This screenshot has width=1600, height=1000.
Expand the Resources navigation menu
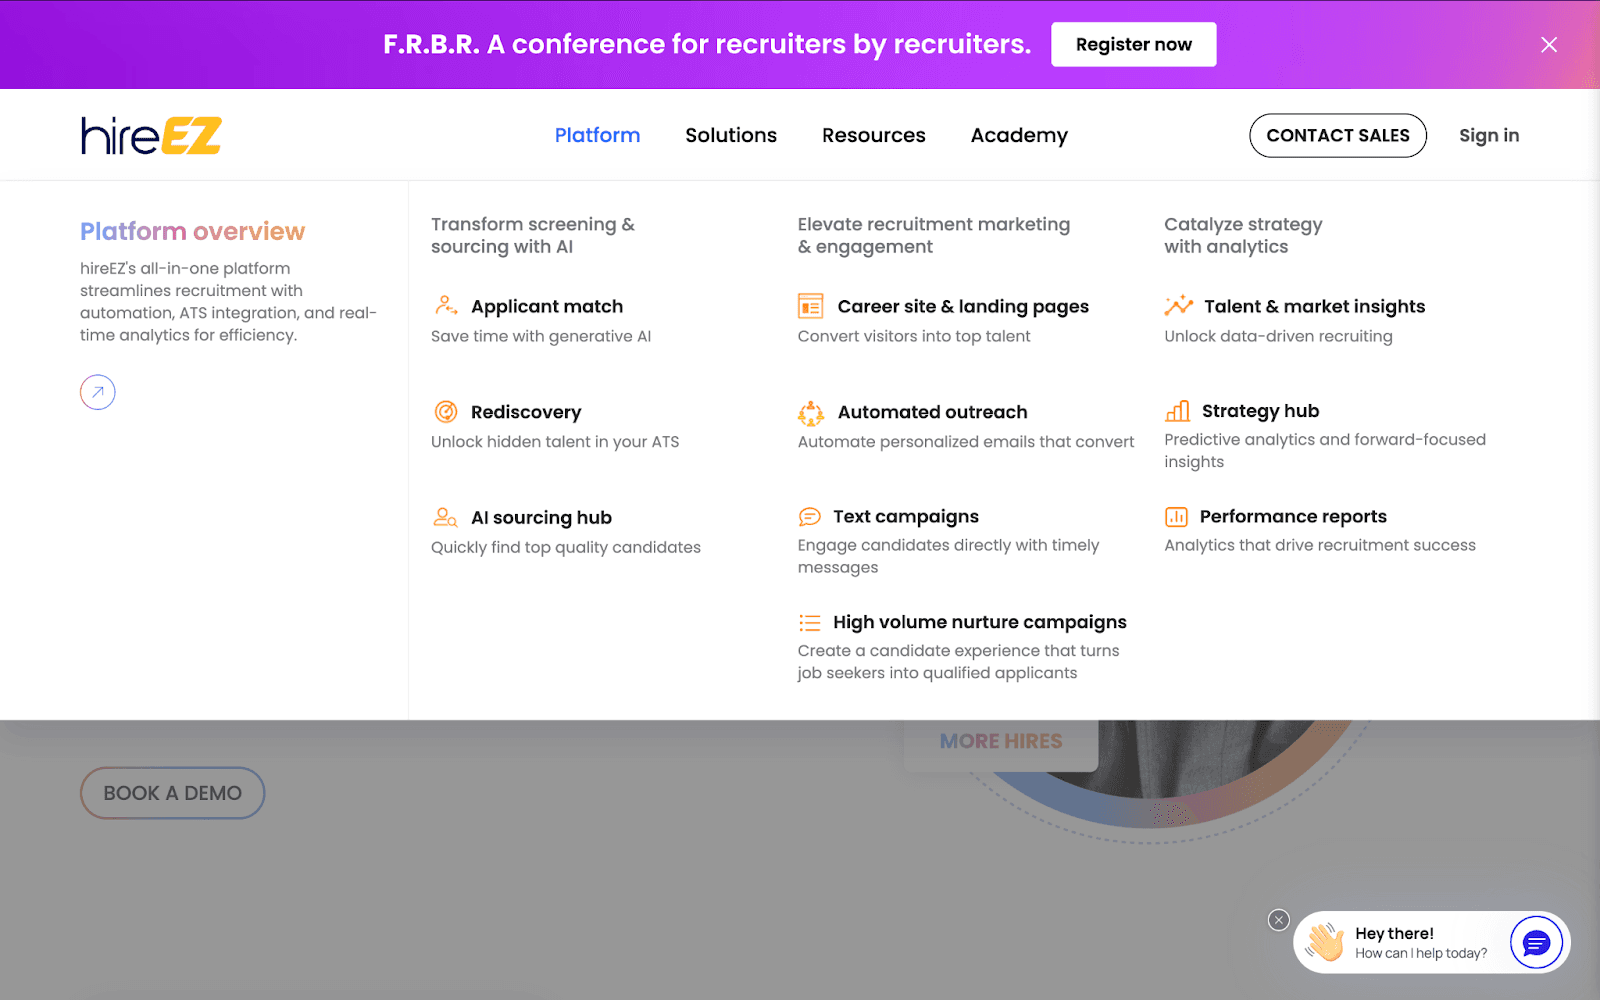coord(873,135)
